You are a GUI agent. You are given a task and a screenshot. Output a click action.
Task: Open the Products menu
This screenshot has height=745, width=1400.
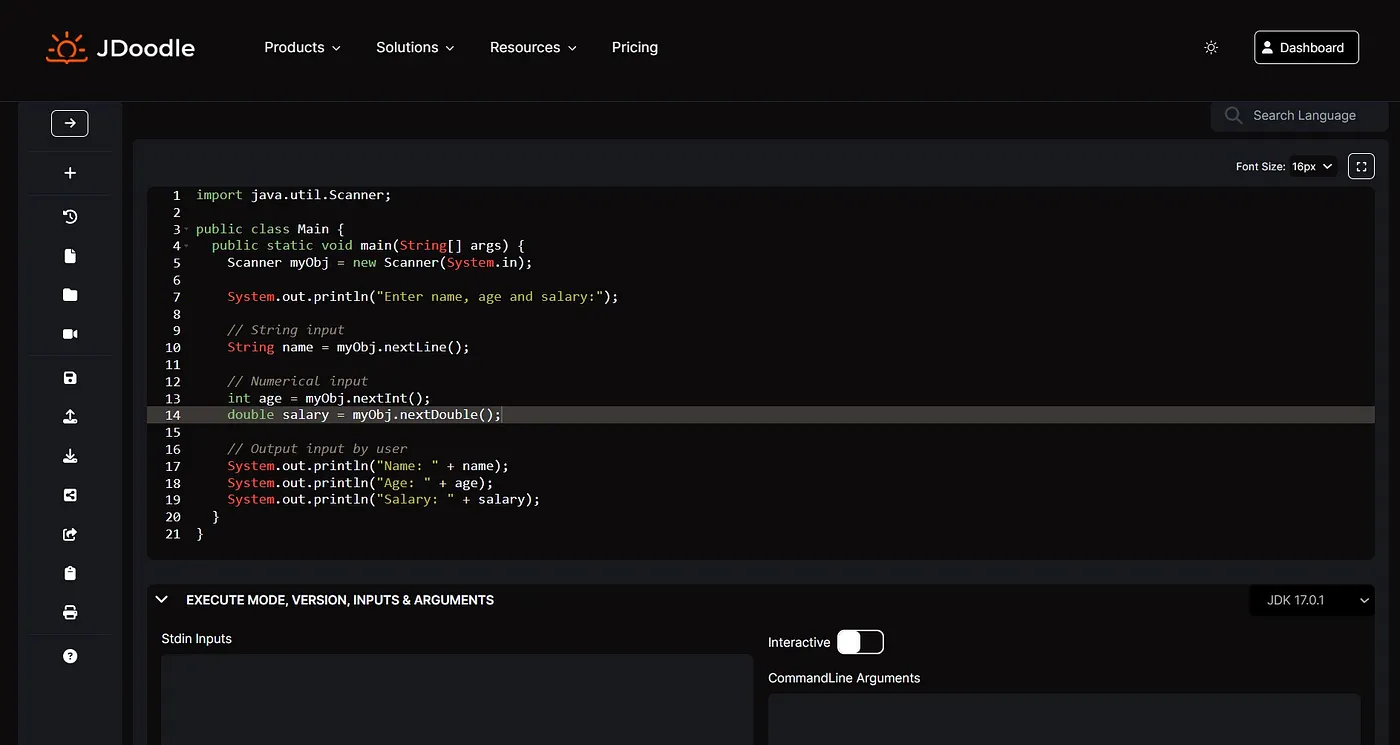point(302,48)
